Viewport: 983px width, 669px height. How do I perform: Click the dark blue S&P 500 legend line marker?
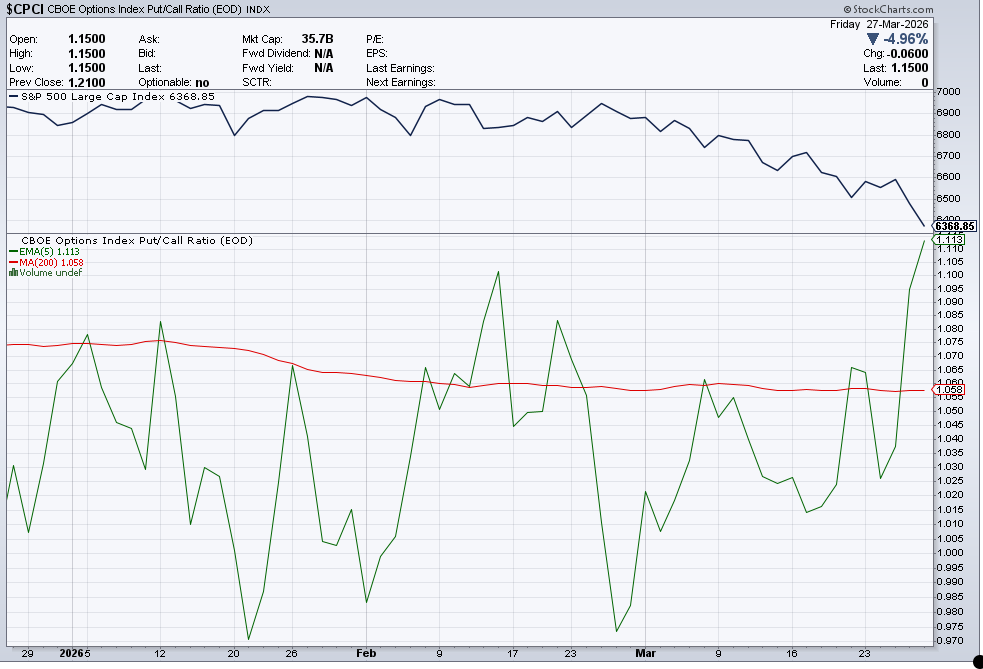click(13, 97)
